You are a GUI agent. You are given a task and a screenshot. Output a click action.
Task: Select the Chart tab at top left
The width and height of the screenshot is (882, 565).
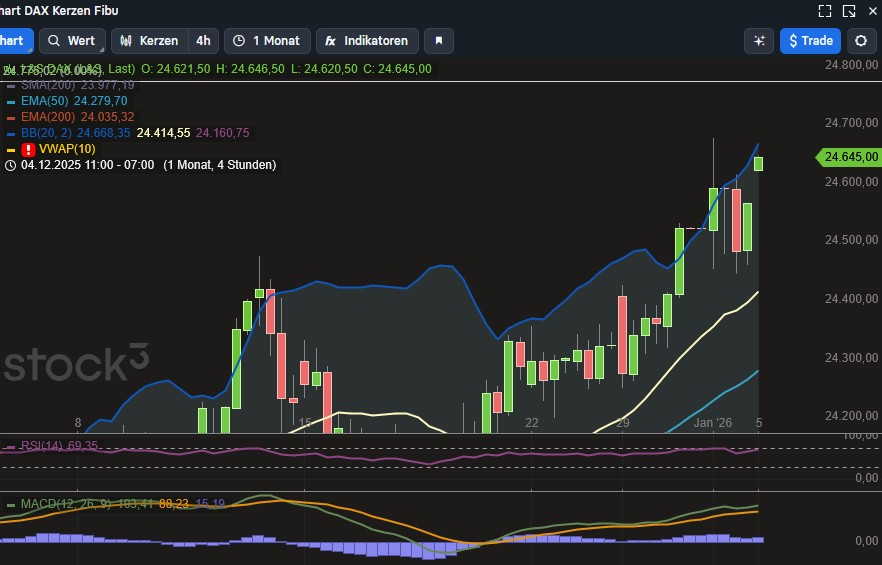tap(12, 41)
